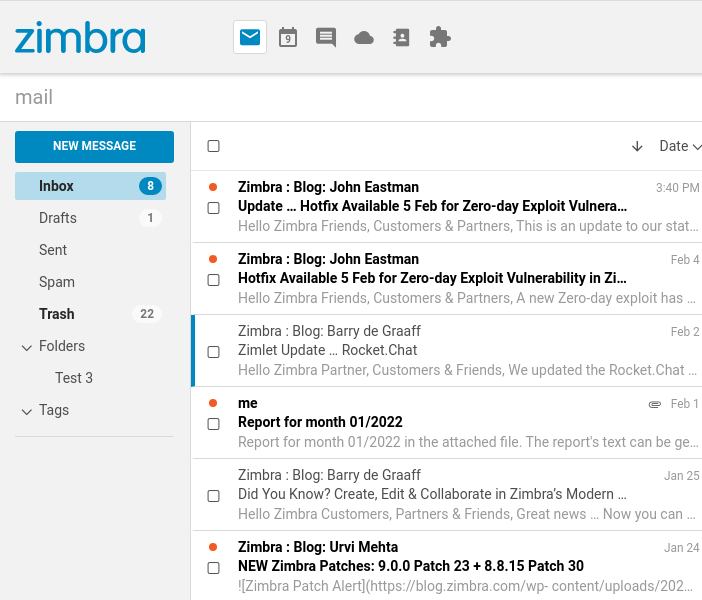
Task: Open the Zimlets puzzle piece icon
Action: pos(440,37)
